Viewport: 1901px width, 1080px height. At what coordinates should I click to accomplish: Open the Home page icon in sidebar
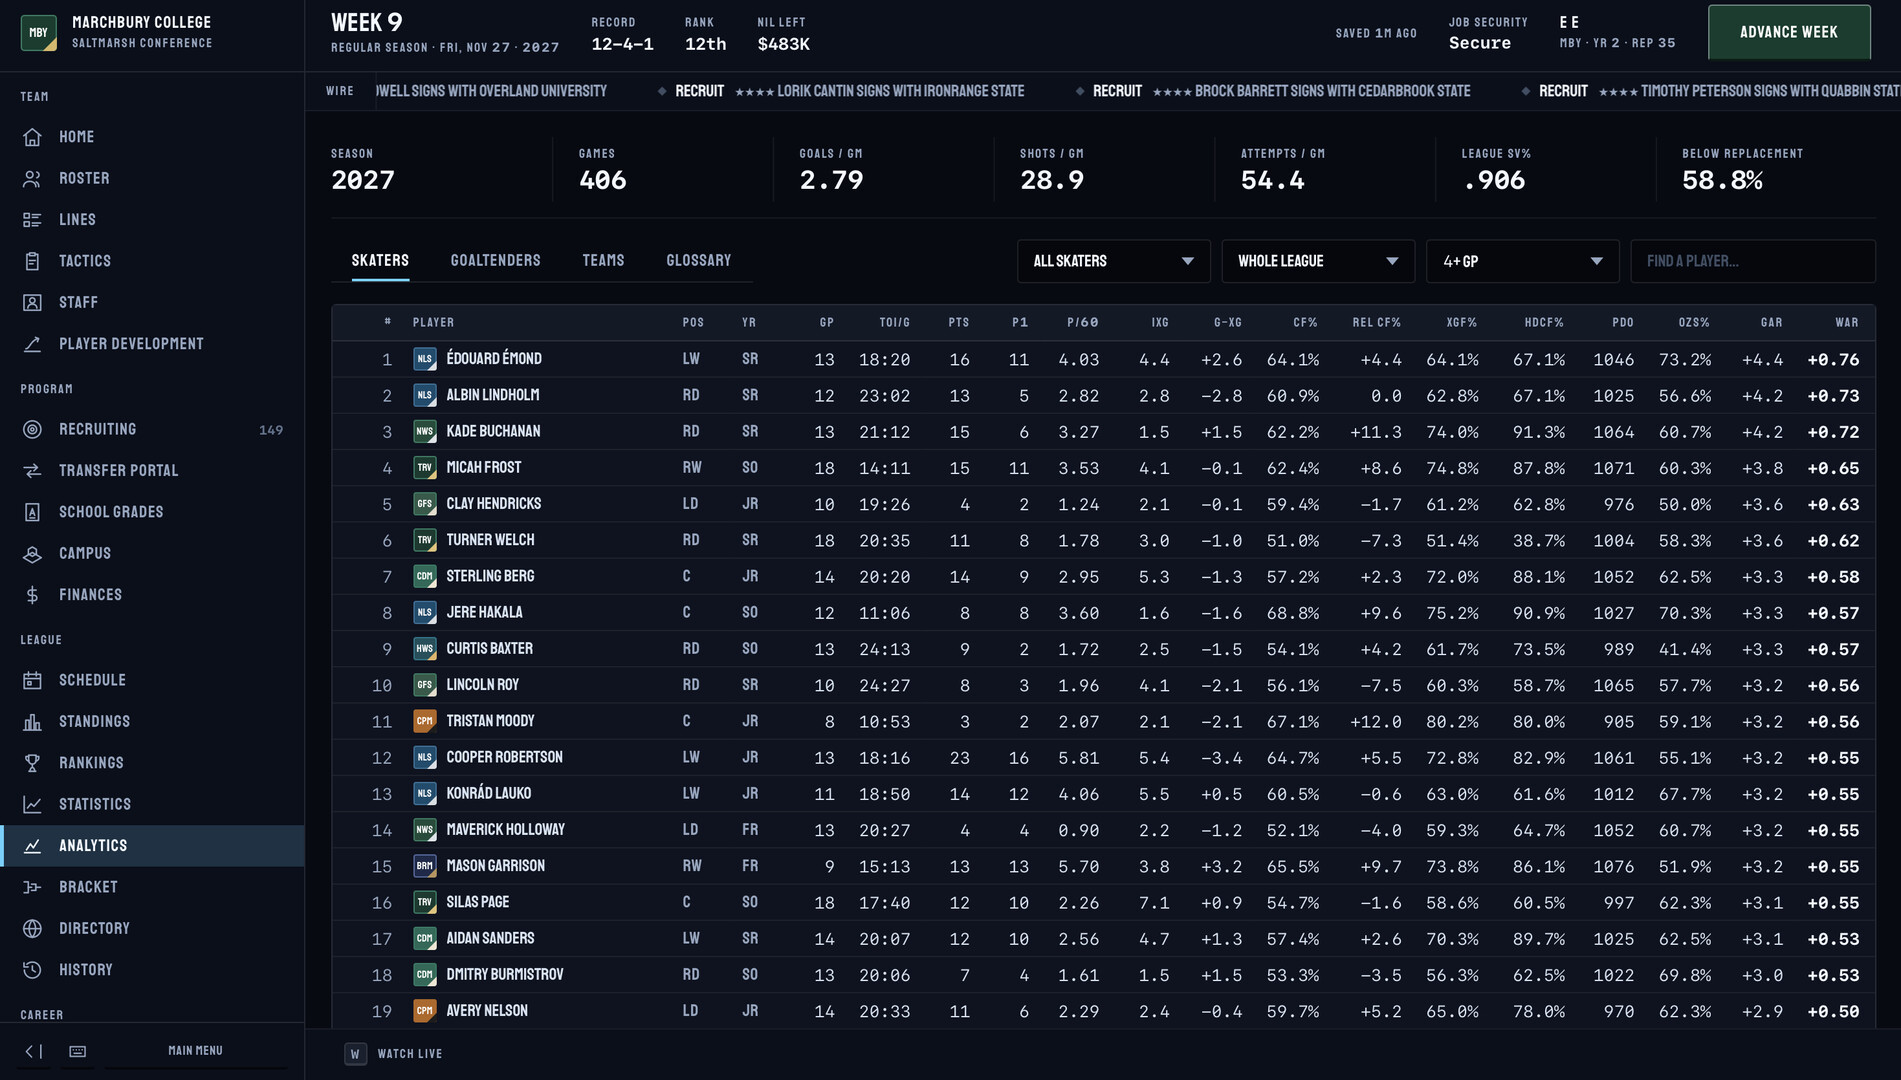point(32,137)
